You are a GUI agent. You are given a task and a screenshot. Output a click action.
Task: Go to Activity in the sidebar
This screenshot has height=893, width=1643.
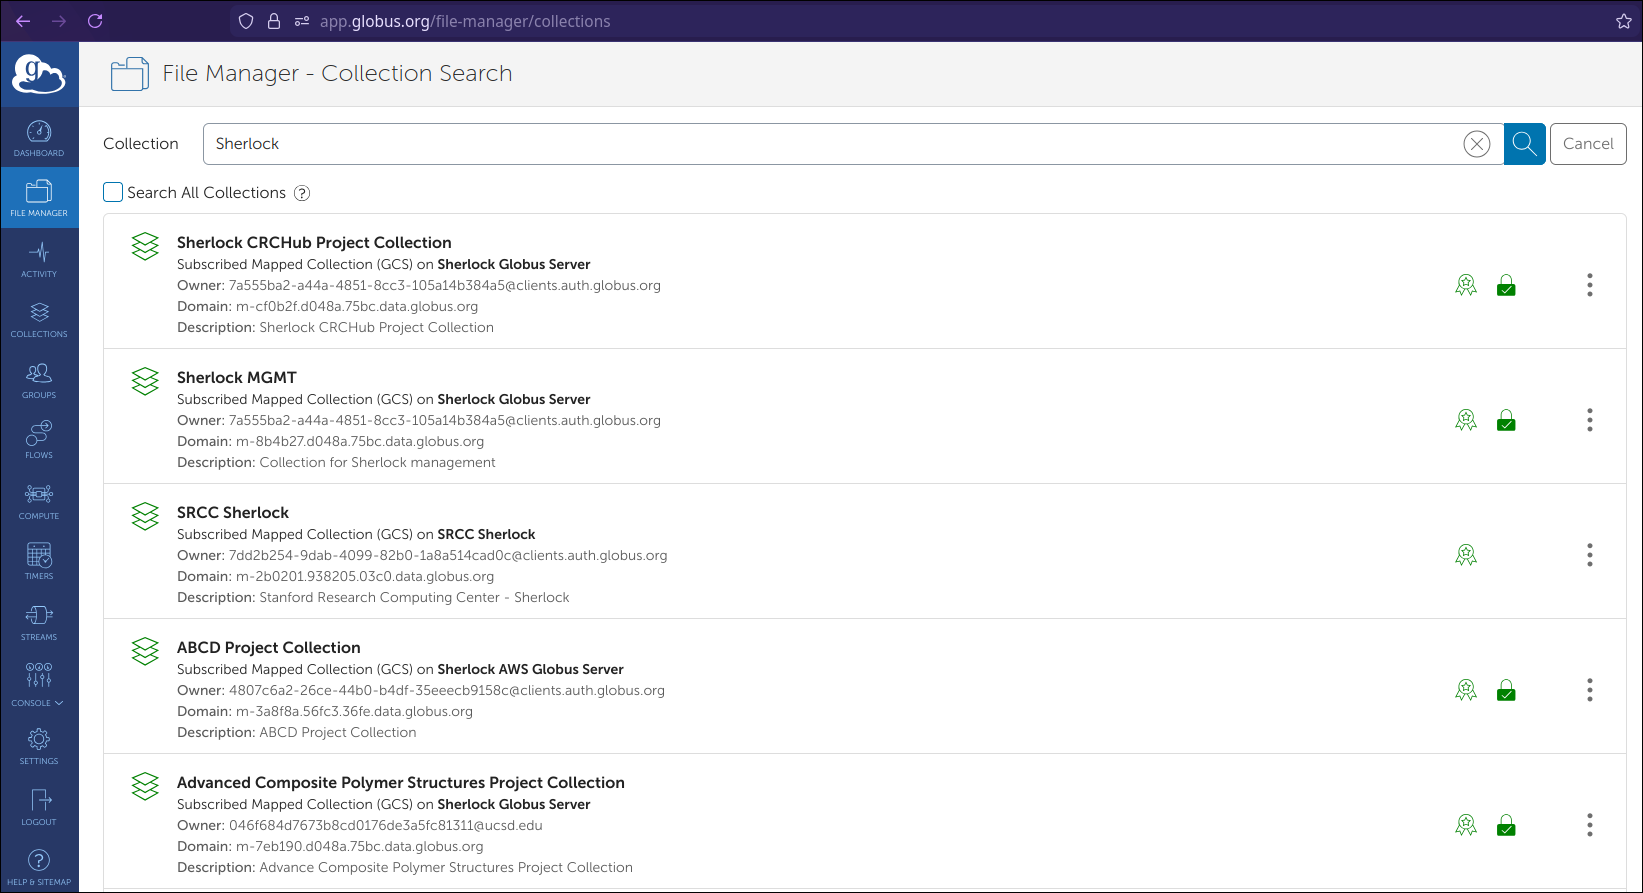pyautogui.click(x=39, y=259)
